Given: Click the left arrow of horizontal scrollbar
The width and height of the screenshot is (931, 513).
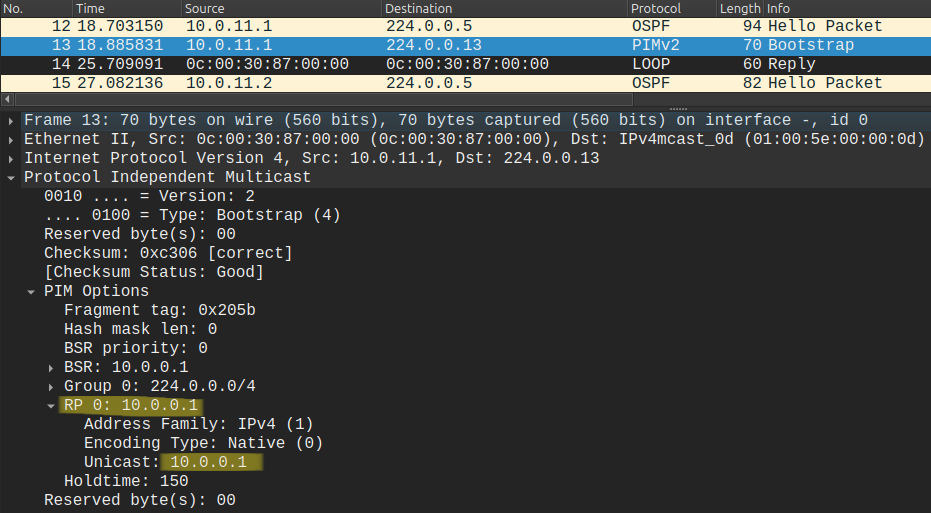Looking at the screenshot, I should tap(7, 100).
